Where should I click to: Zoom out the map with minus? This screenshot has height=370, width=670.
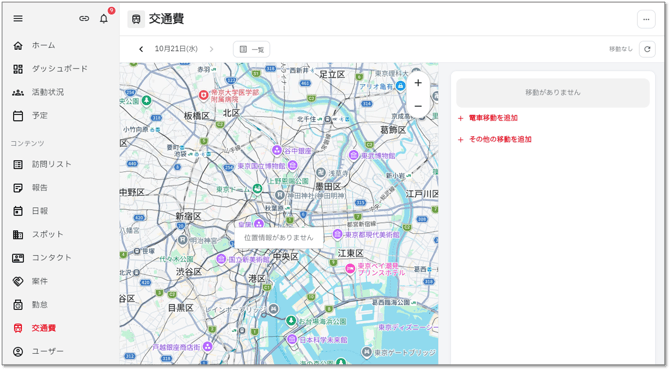(418, 106)
